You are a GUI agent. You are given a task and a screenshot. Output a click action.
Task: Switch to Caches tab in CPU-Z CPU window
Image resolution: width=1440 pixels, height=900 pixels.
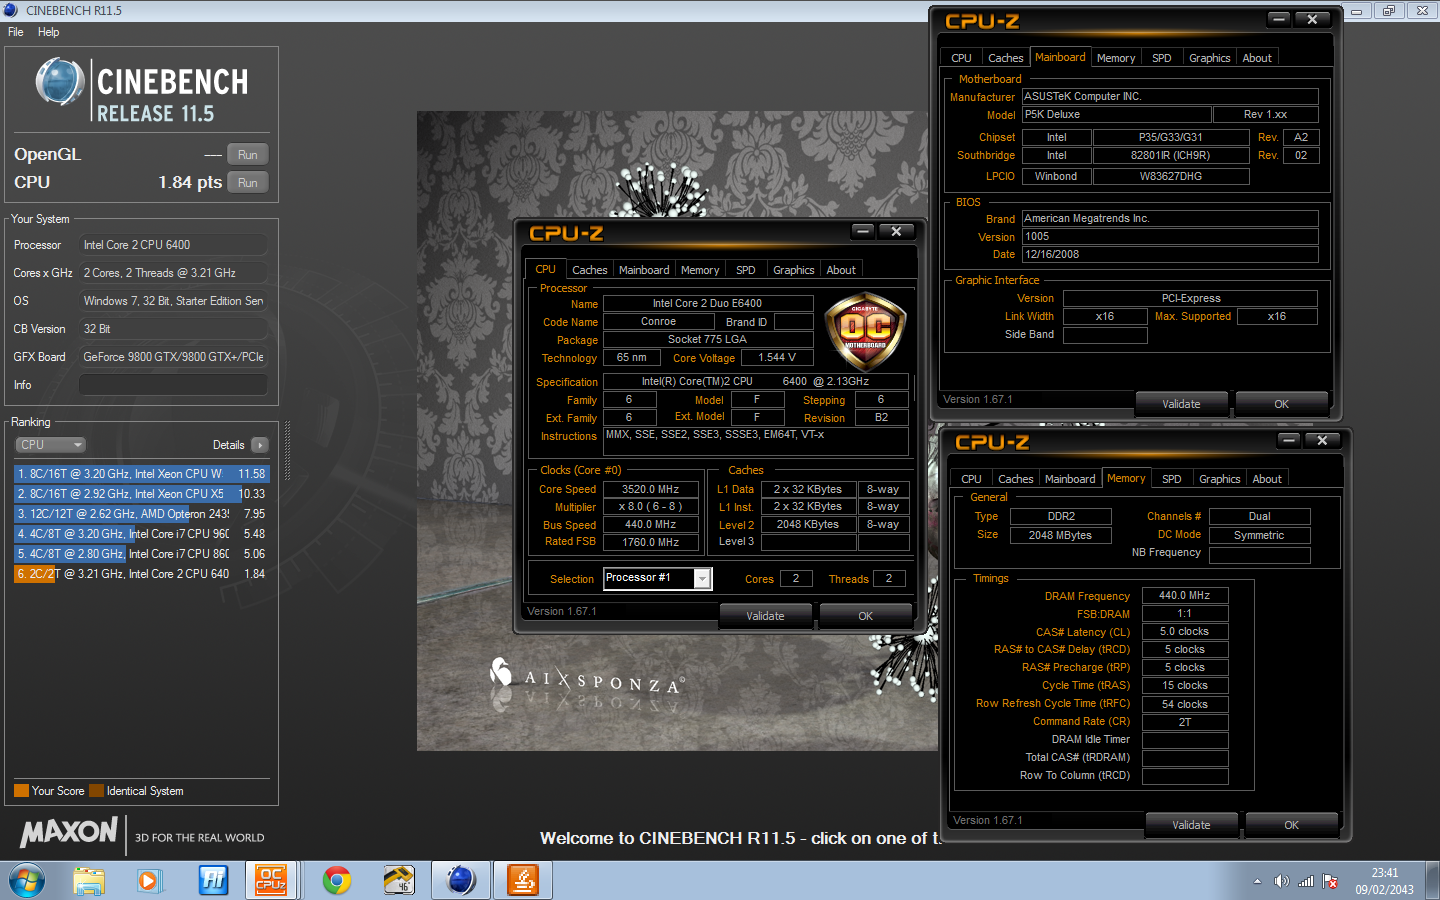pos(589,270)
